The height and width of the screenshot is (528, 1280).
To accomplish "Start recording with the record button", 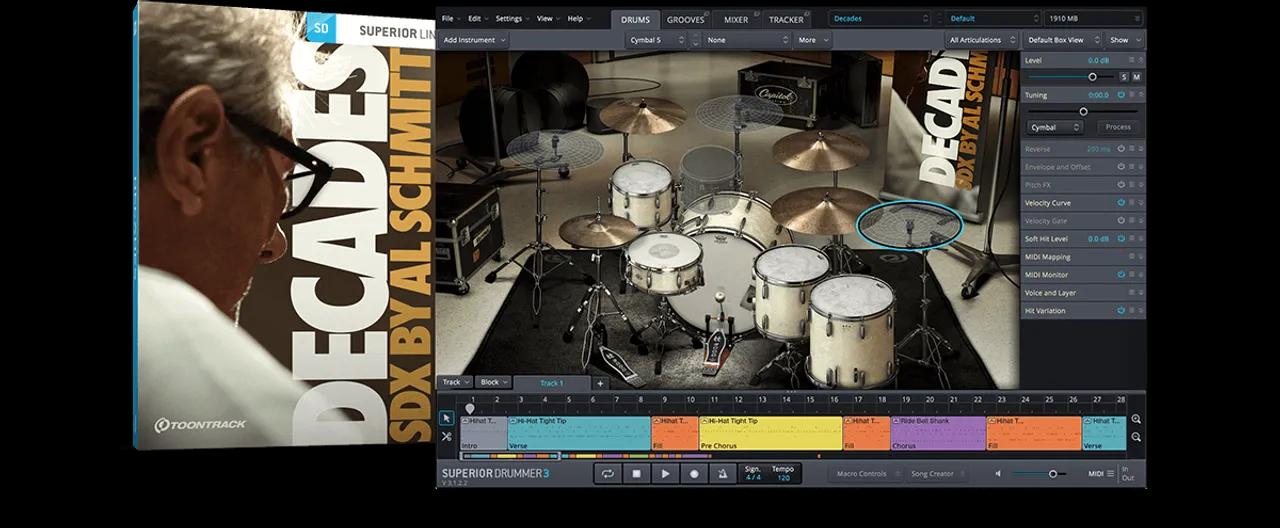I will click(x=694, y=474).
